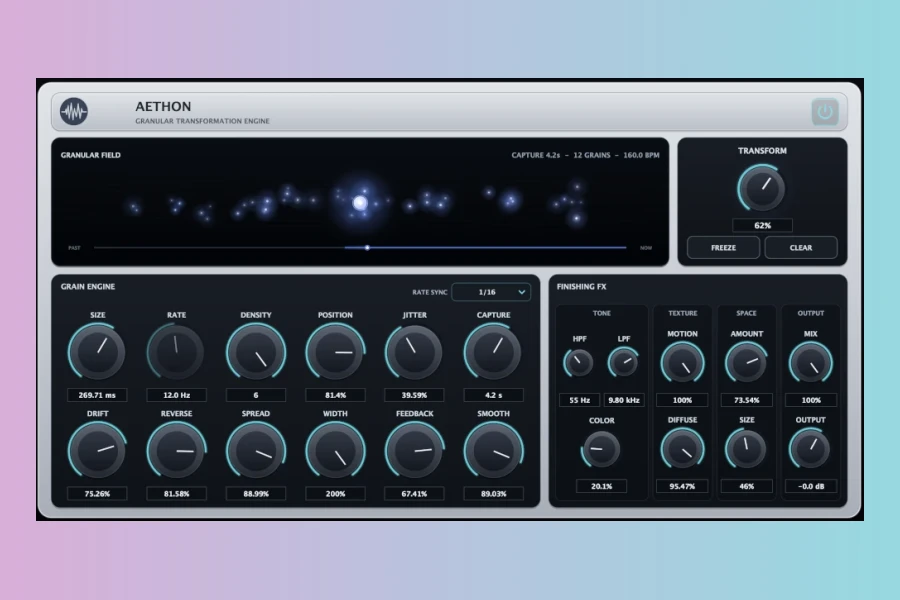Click the Mix knob

coord(810,363)
